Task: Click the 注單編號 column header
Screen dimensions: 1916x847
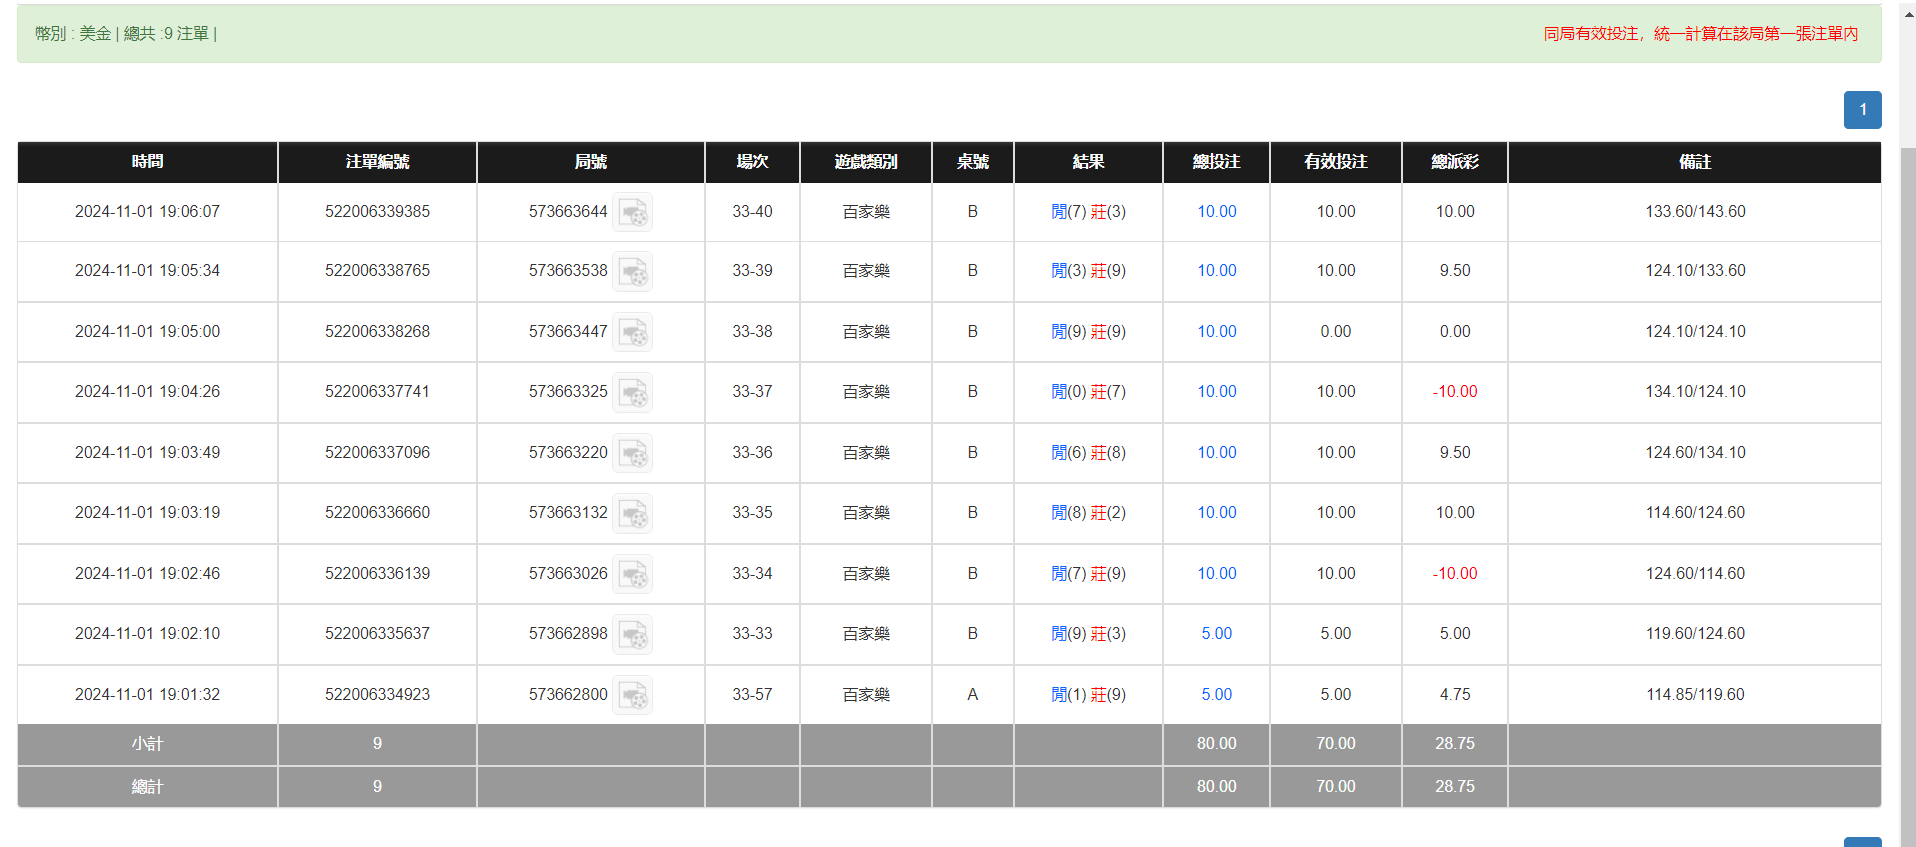Action: [377, 162]
